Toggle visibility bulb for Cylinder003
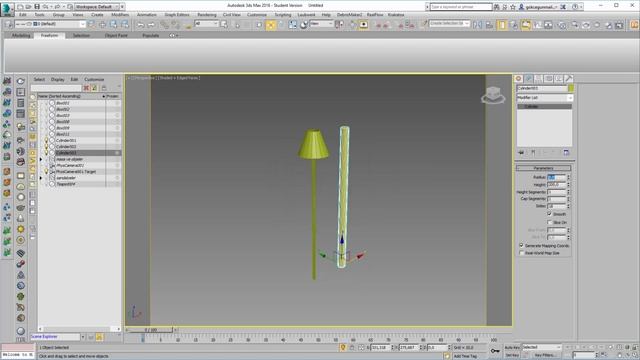 point(46,153)
